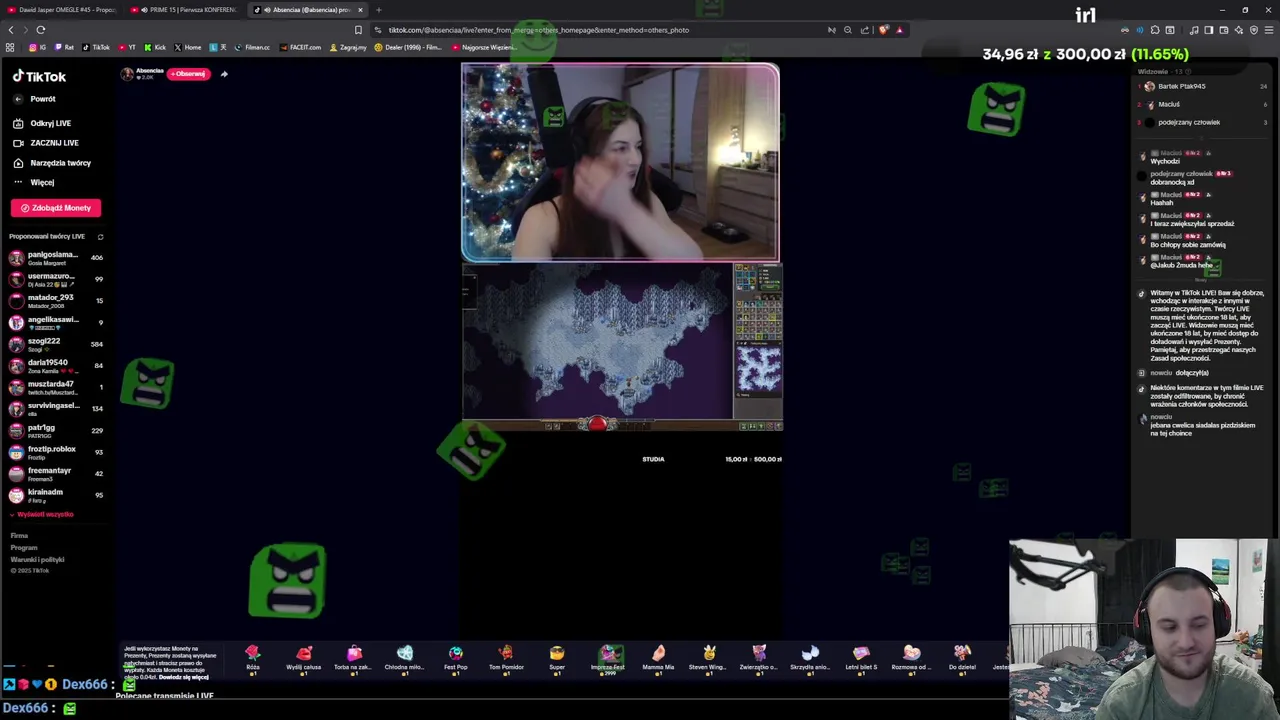
Task: Open kirainadm LIVE creator row
Action: click(x=56, y=495)
